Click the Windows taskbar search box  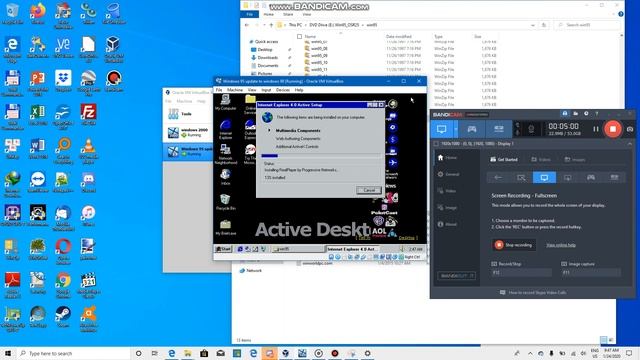point(73,353)
